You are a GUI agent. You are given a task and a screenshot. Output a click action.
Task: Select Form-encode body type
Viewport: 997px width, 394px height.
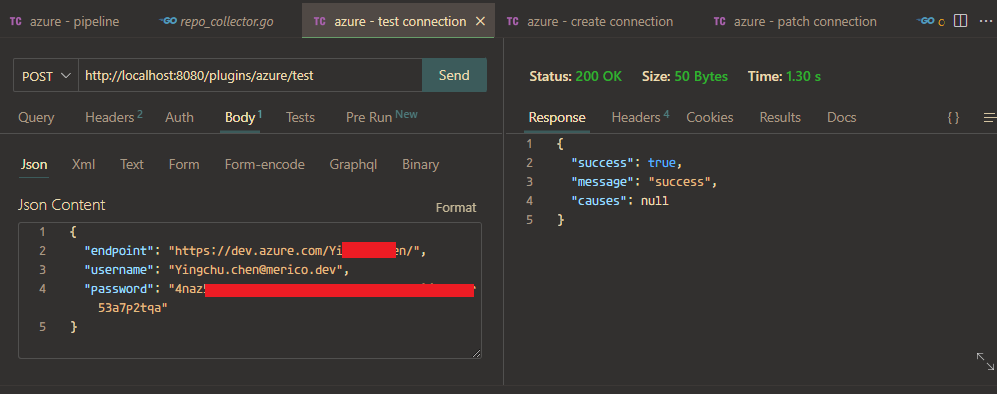[x=265, y=165]
